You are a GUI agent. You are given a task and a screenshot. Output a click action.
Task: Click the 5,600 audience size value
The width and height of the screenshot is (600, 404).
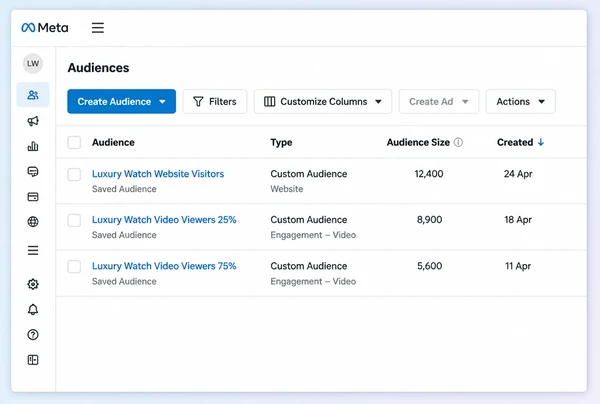coord(429,266)
